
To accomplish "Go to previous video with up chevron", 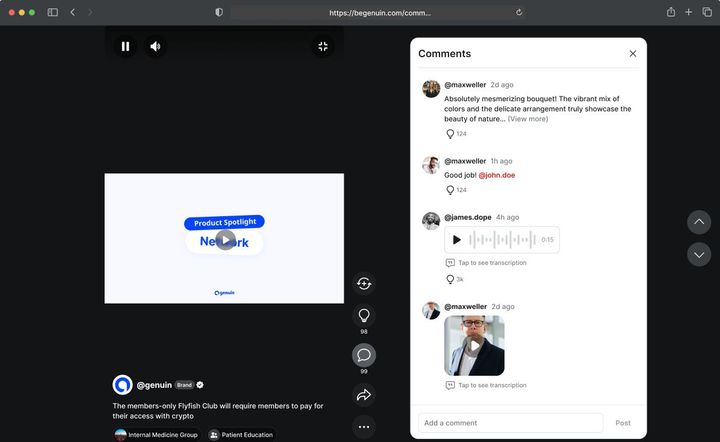I will [x=699, y=222].
